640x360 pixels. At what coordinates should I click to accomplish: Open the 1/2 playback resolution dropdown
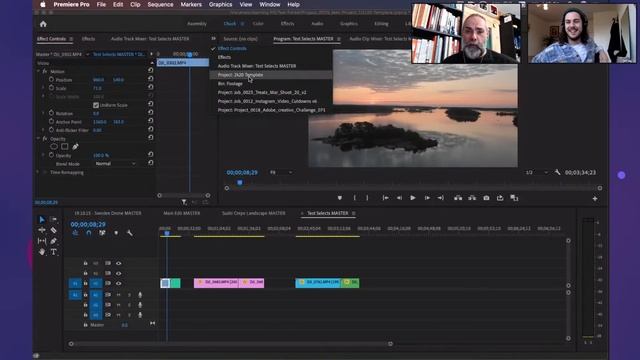click(x=537, y=173)
